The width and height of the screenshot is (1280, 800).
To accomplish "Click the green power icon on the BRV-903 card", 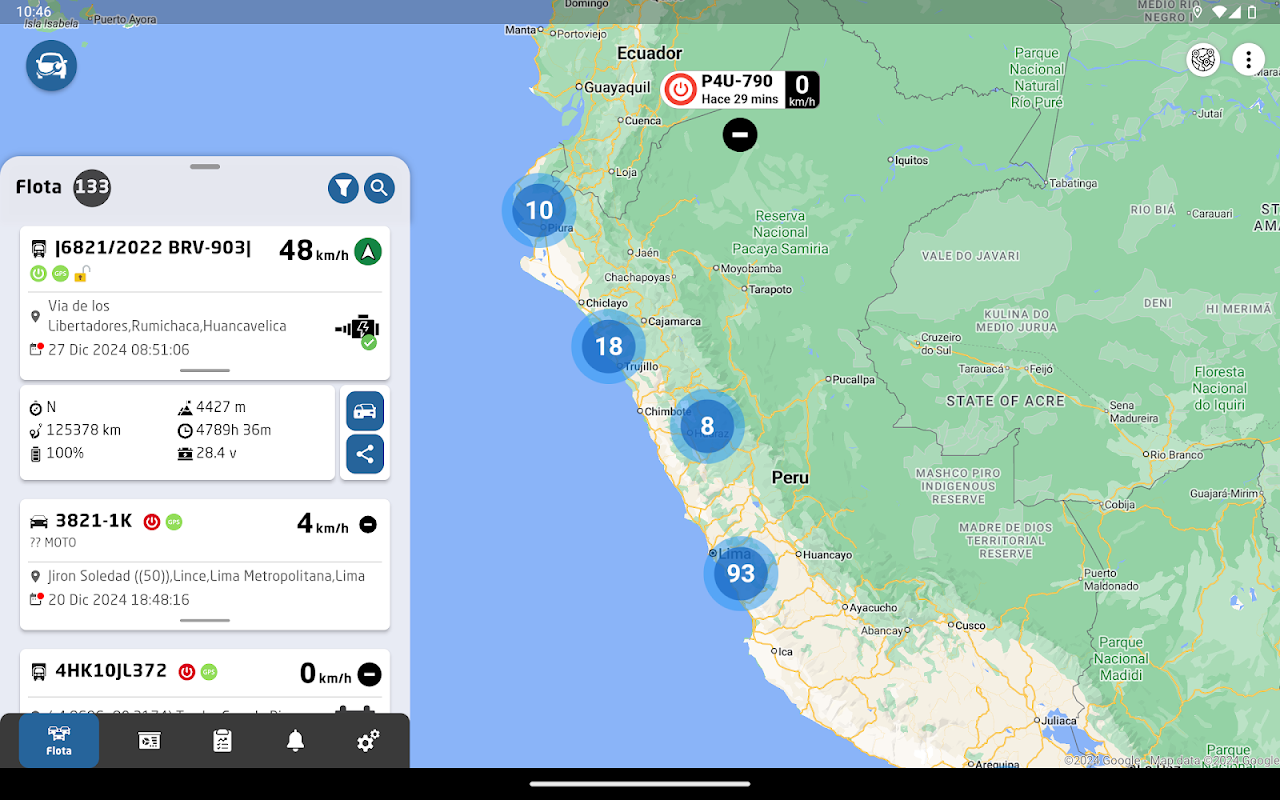I will pyautogui.click(x=38, y=273).
